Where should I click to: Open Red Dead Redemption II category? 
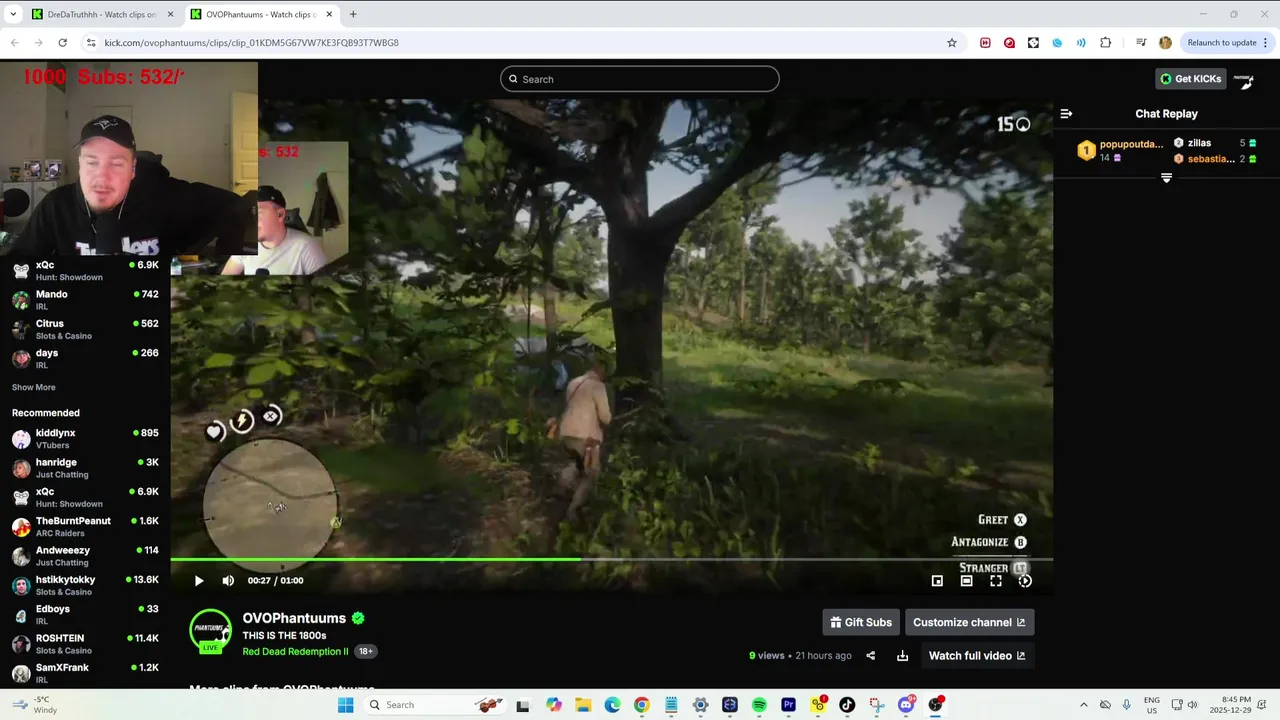coord(295,652)
